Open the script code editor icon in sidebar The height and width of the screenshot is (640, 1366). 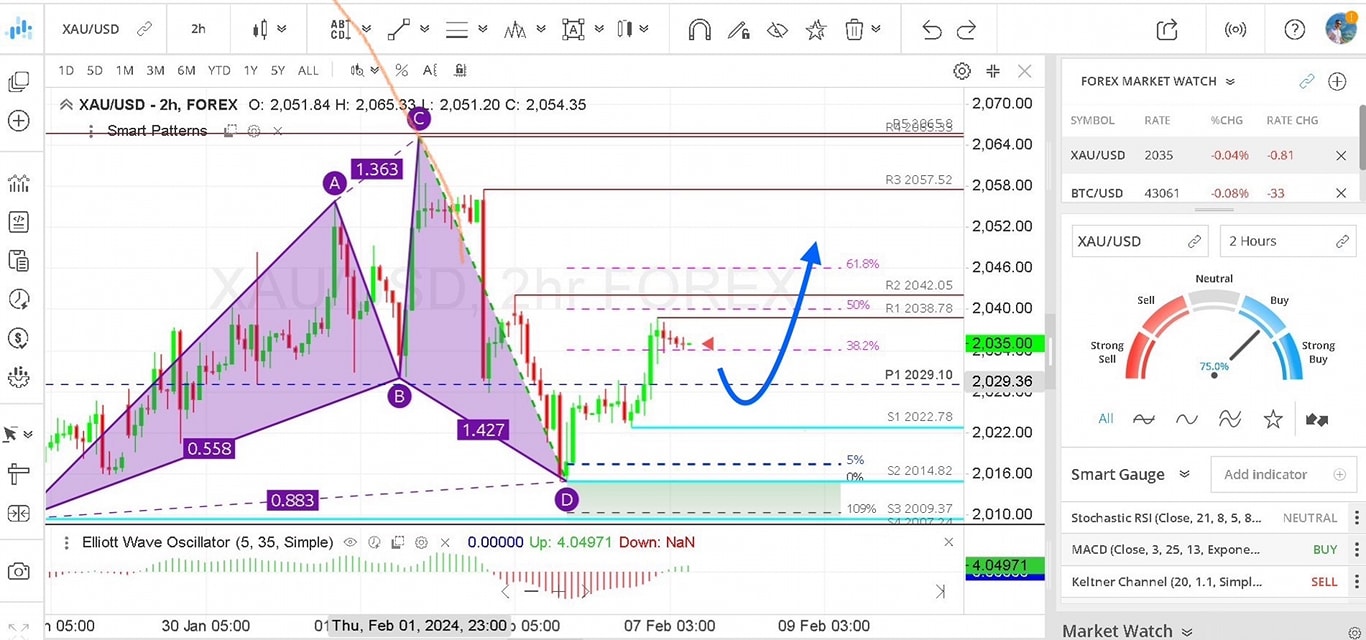(18, 221)
